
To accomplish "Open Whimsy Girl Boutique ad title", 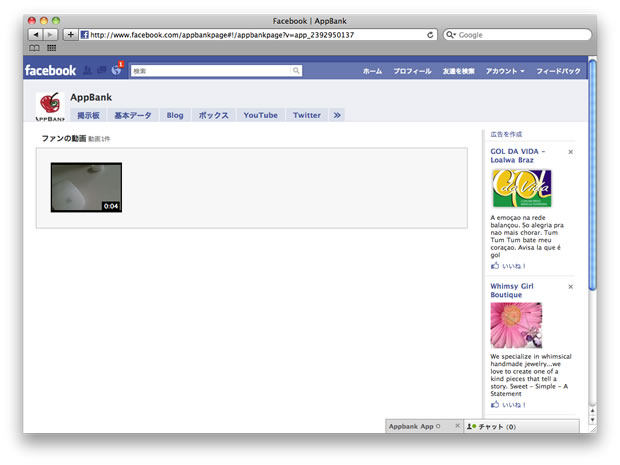I will [512, 291].
